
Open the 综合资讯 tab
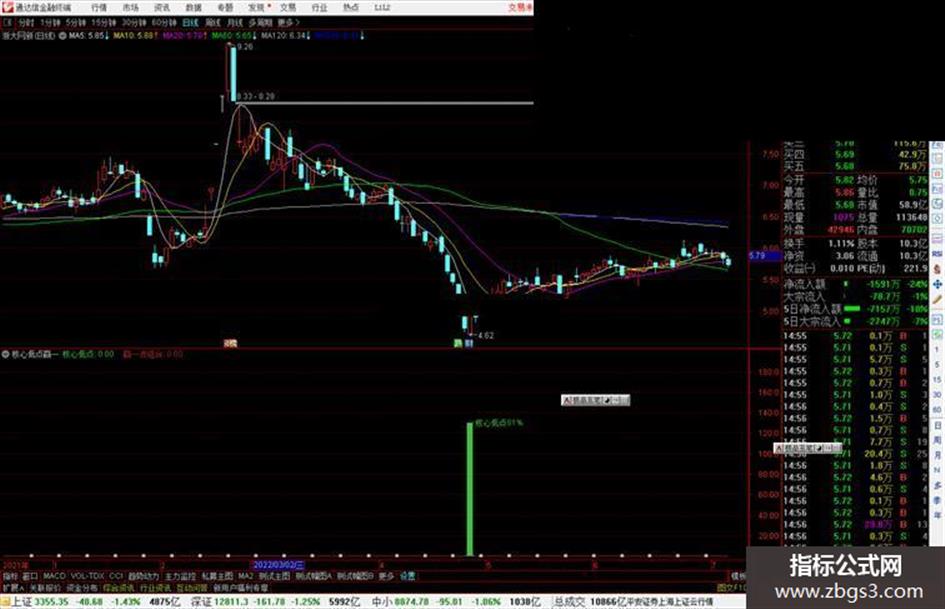click(118, 587)
